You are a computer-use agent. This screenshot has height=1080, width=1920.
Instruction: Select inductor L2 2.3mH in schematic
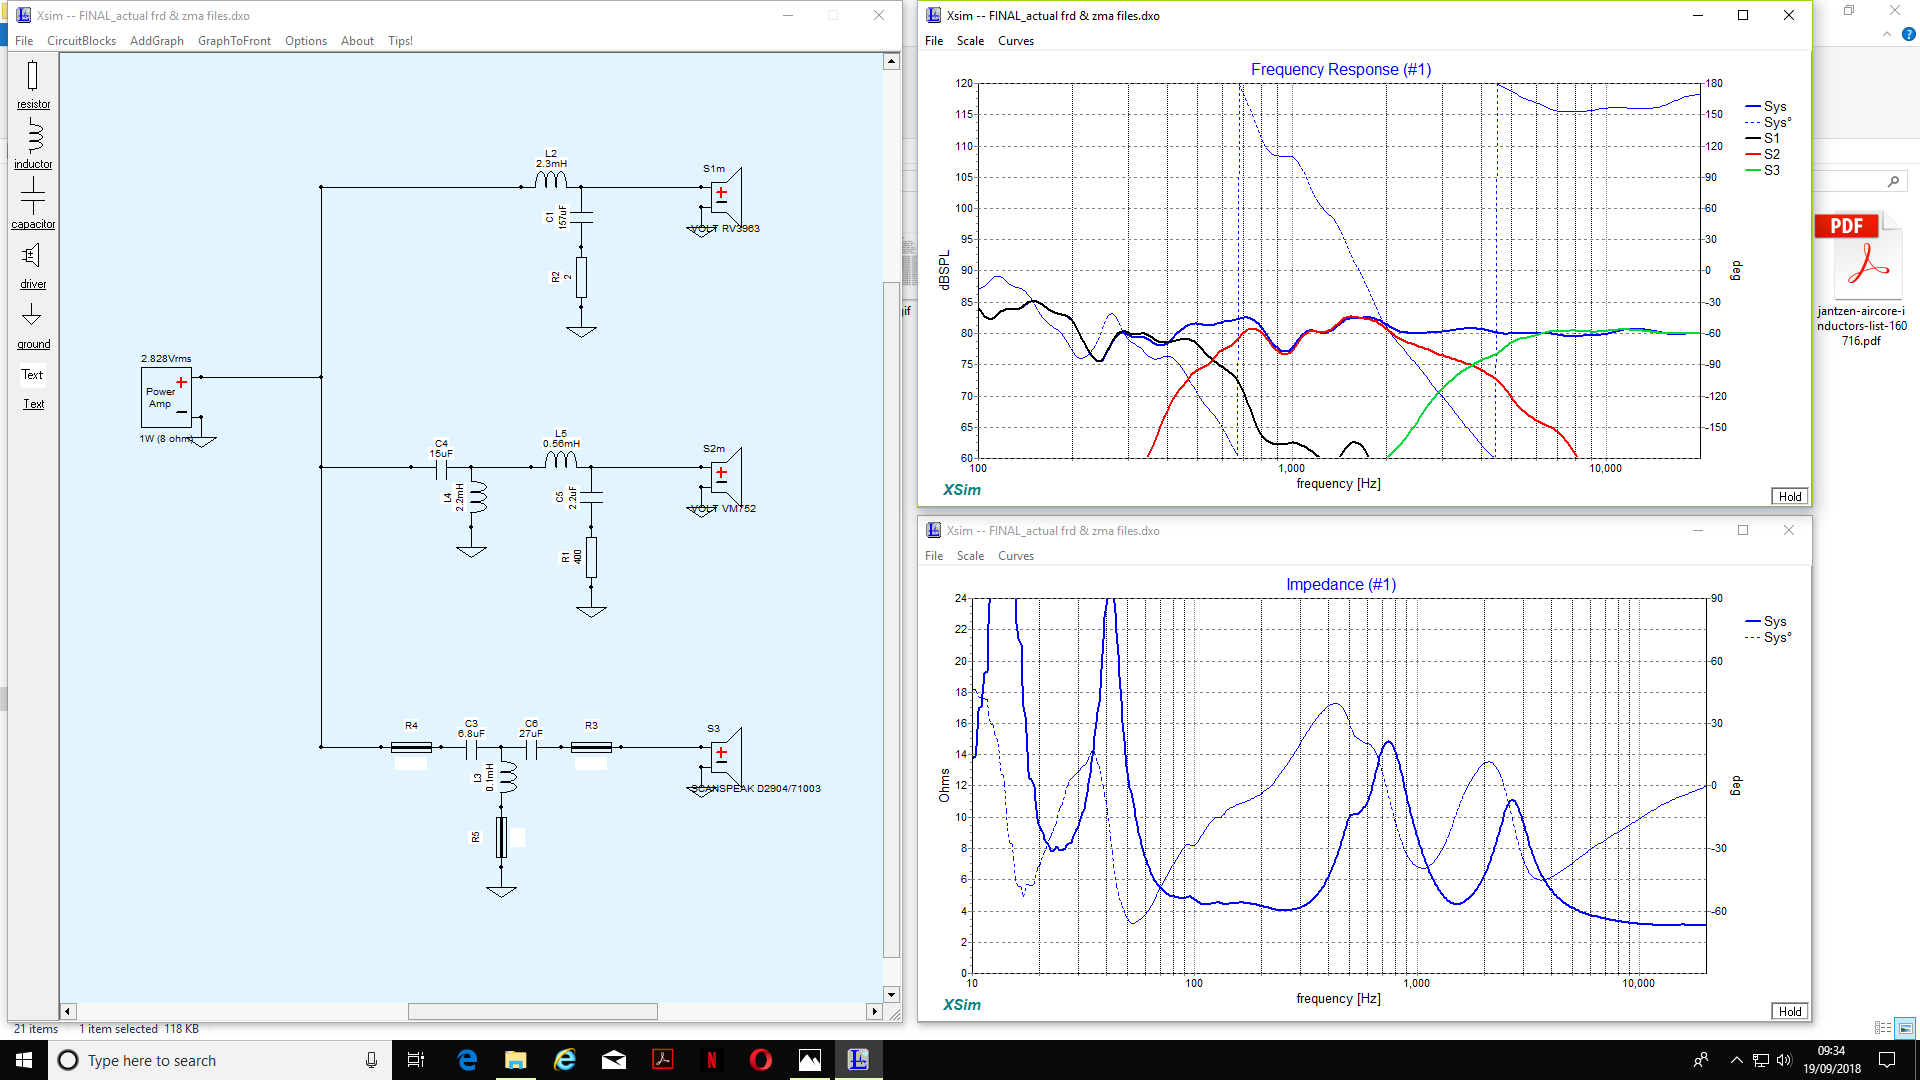pos(551,179)
